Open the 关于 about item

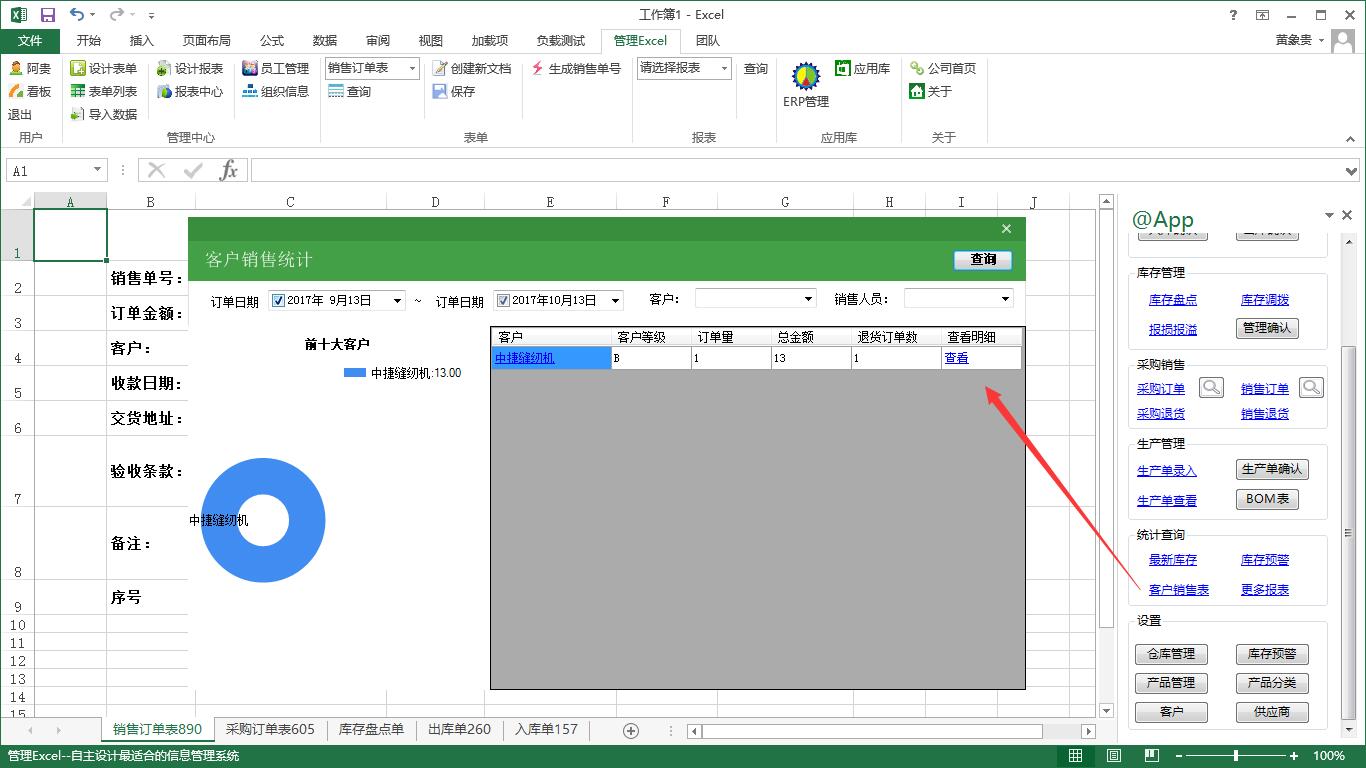pyautogui.click(x=931, y=91)
